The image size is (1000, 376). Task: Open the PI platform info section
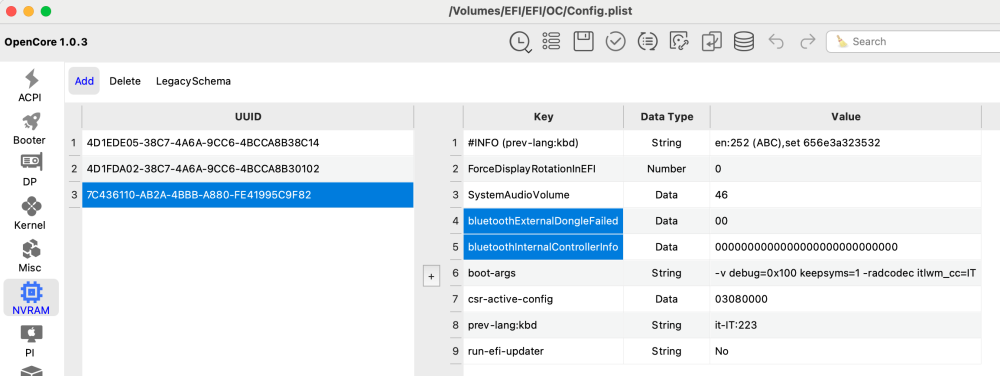click(x=31, y=341)
